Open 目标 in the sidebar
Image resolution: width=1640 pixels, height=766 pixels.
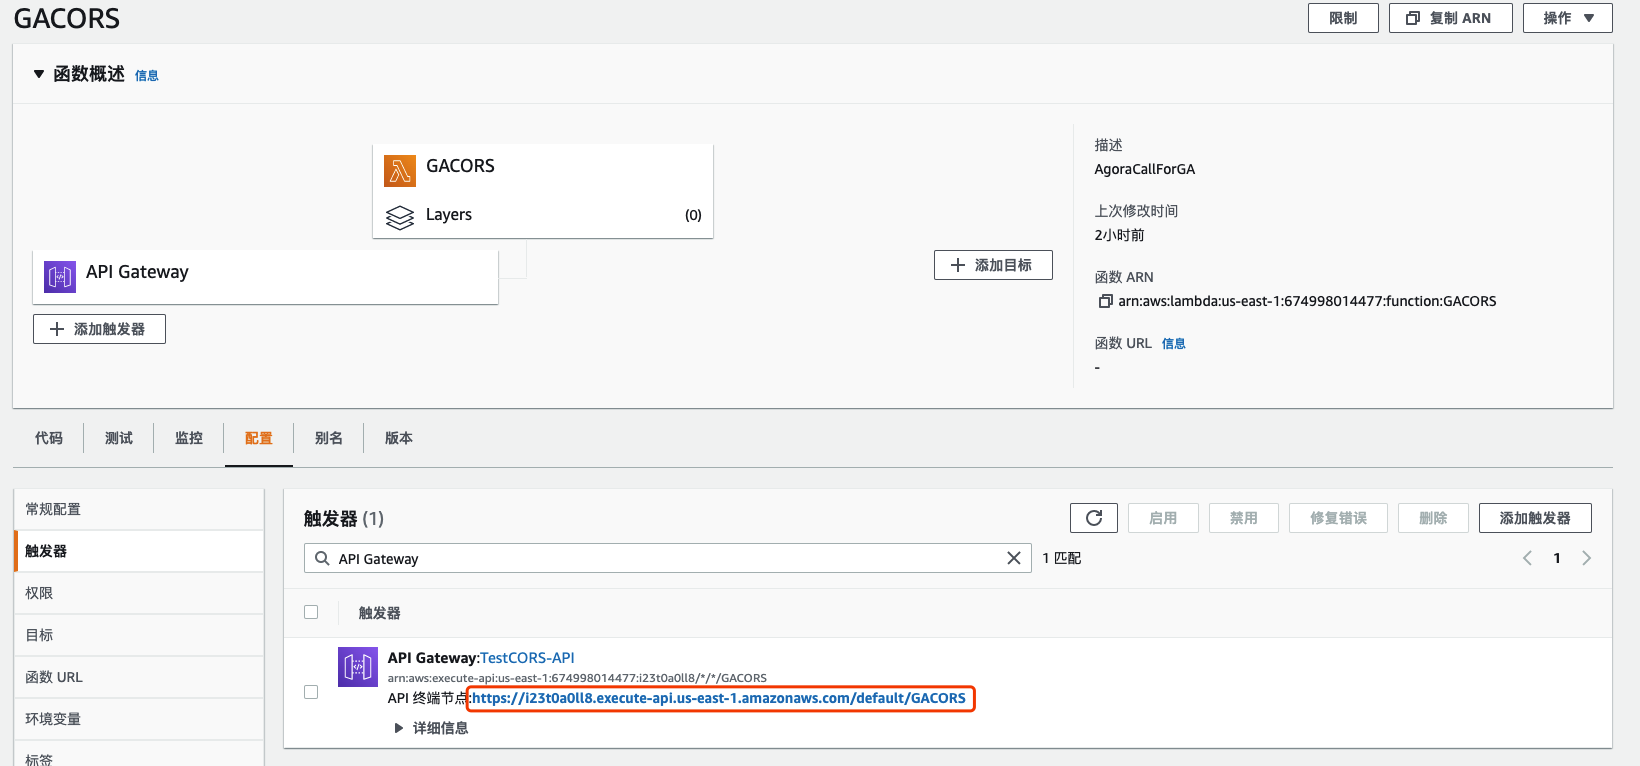point(139,635)
